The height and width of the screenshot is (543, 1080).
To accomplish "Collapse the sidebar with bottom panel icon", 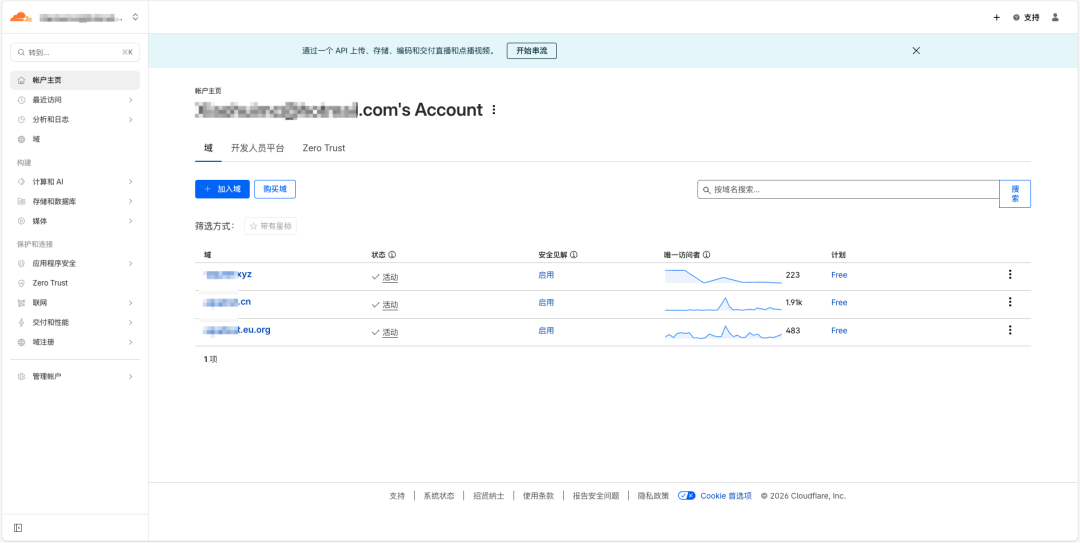I will 18,528.
